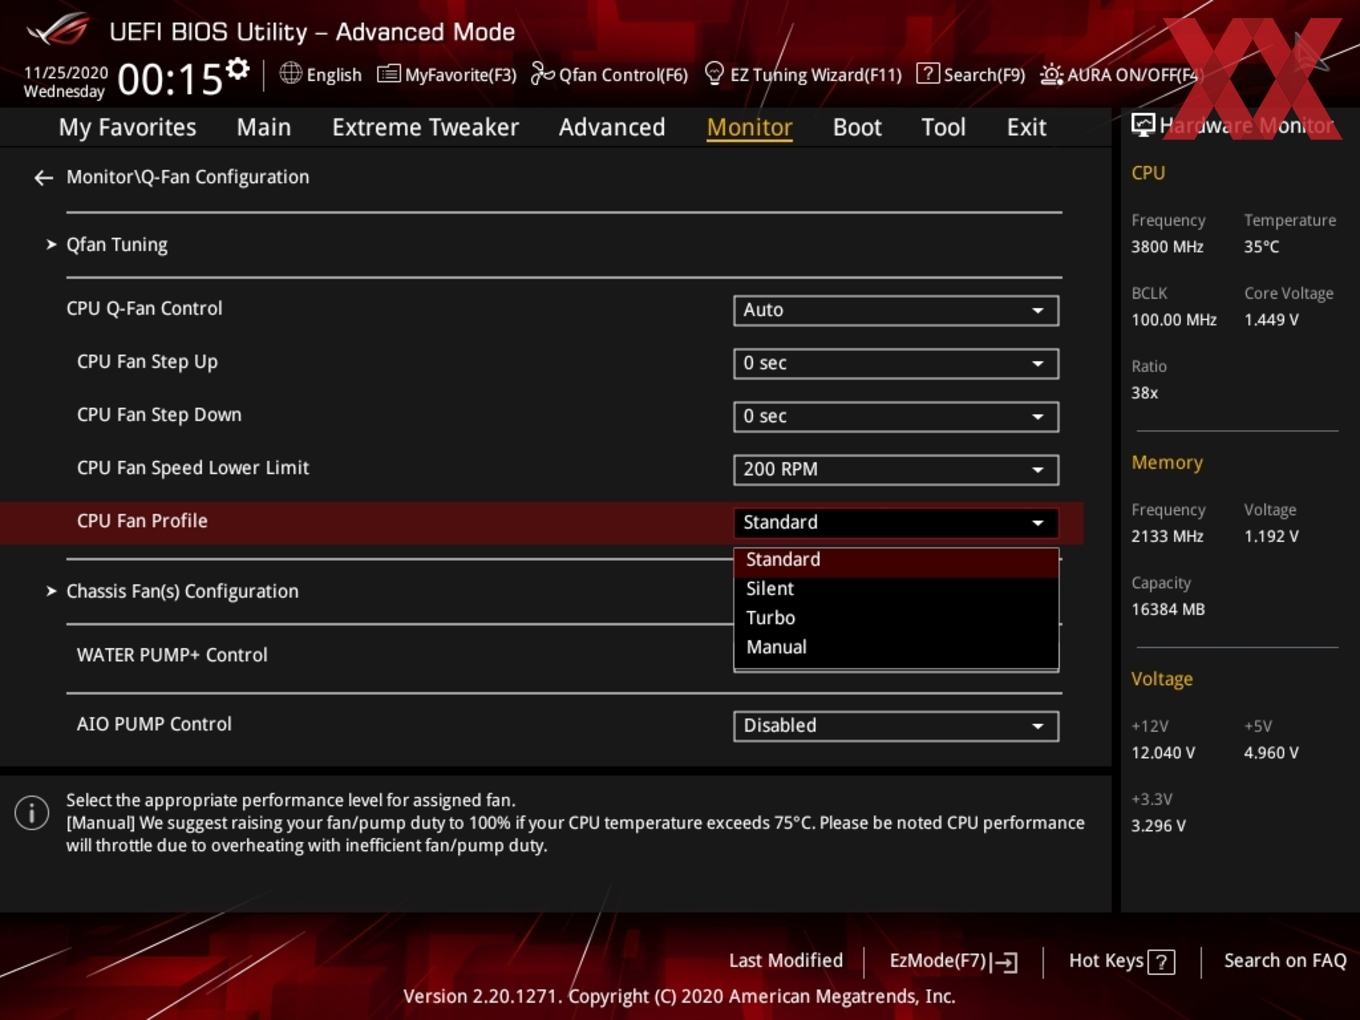This screenshot has height=1020, width=1360.
Task: Click the memory capacity value 16384 MB
Action: click(1168, 609)
